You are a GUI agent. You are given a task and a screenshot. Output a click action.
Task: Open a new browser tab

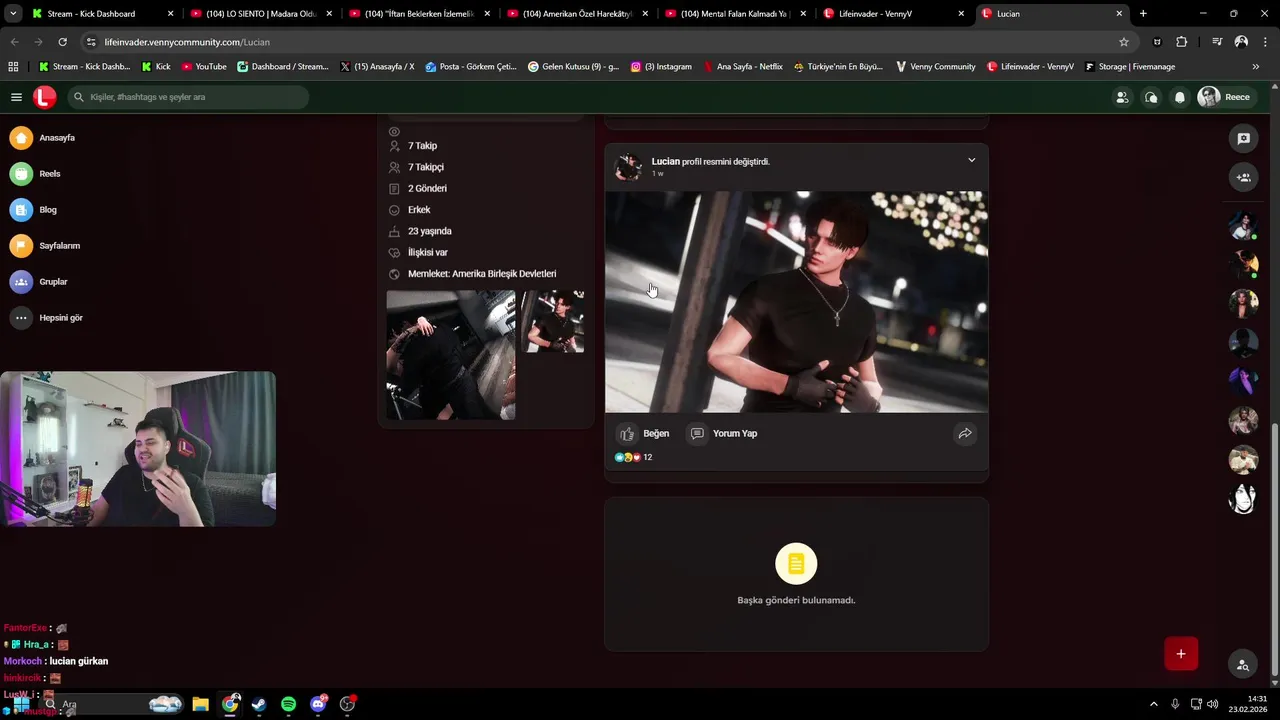(x=1143, y=14)
